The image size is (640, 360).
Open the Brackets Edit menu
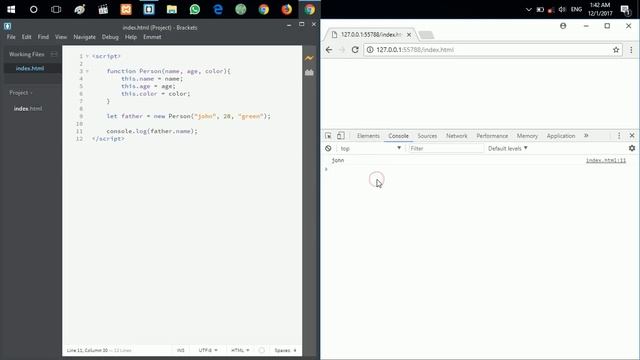coord(27,37)
